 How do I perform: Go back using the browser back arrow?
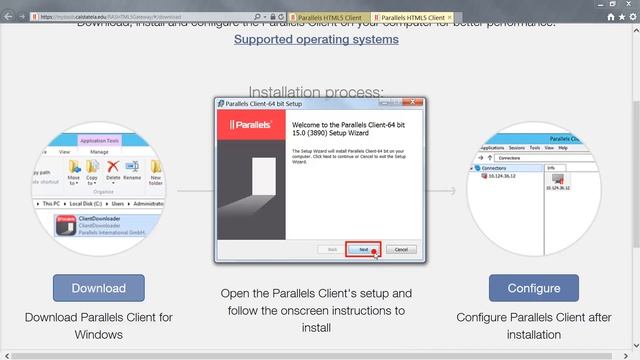point(8,17)
